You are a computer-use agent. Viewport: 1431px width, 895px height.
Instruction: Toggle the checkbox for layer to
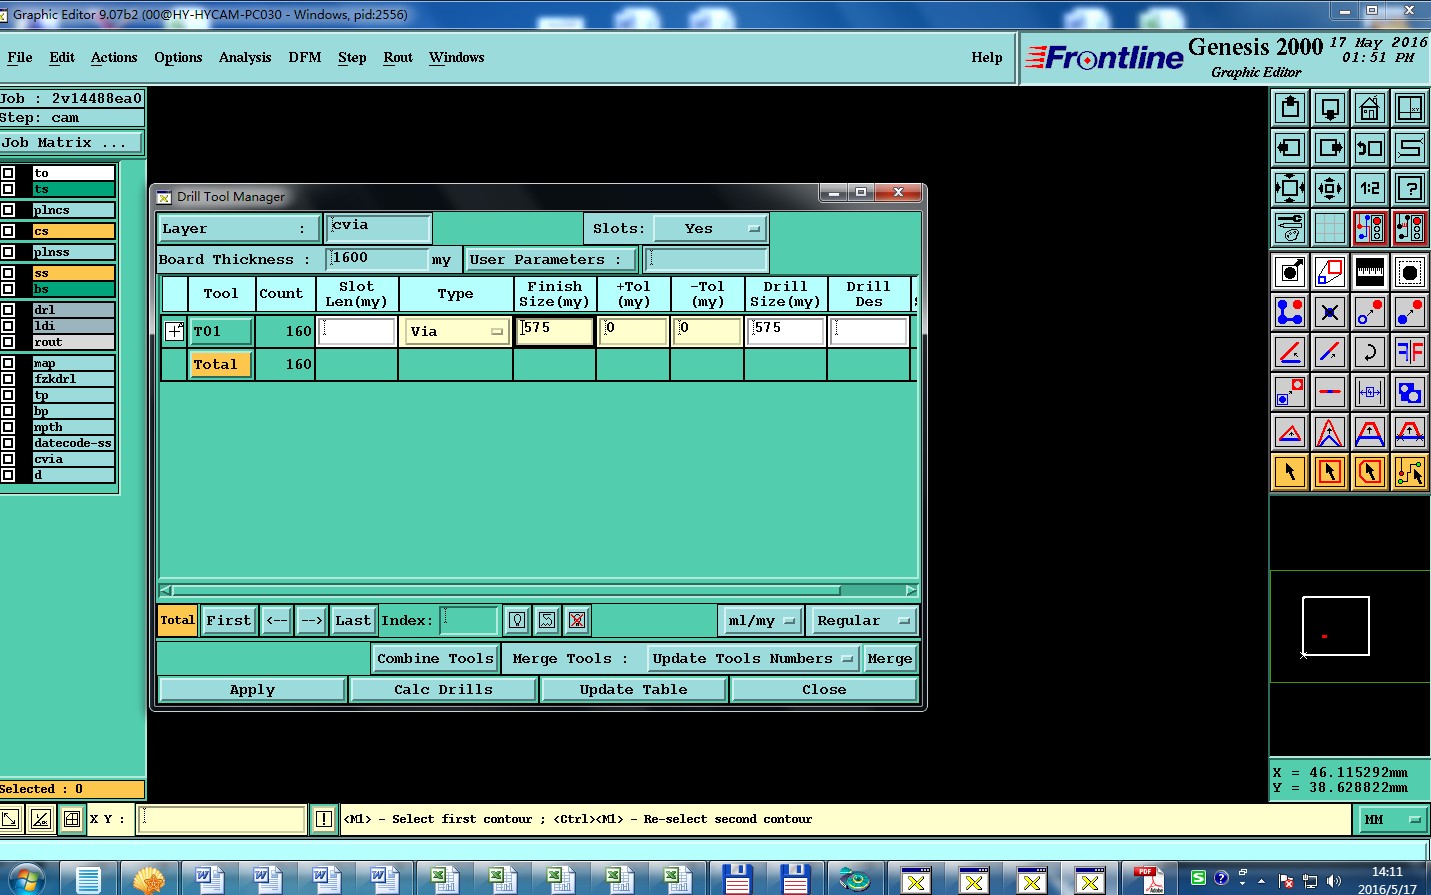pyautogui.click(x=8, y=173)
